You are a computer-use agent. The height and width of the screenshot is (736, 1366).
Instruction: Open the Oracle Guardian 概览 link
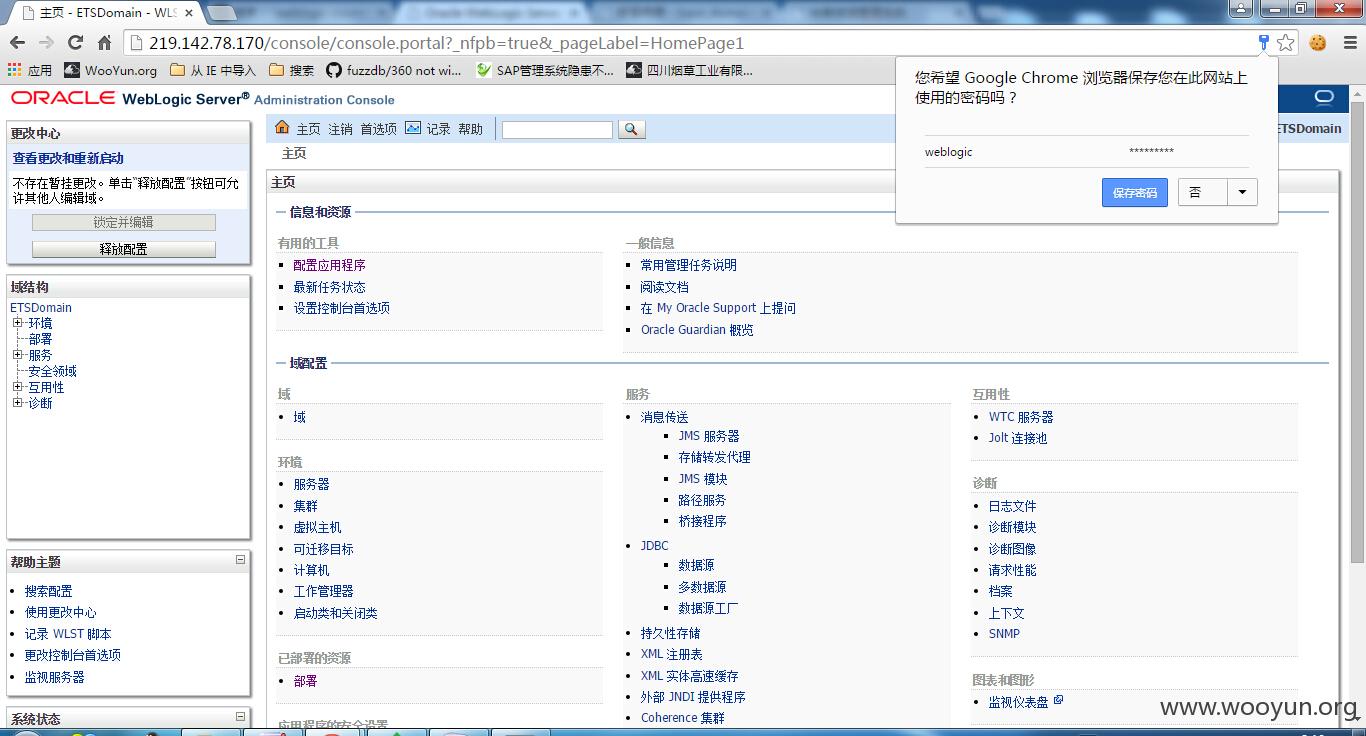point(697,330)
